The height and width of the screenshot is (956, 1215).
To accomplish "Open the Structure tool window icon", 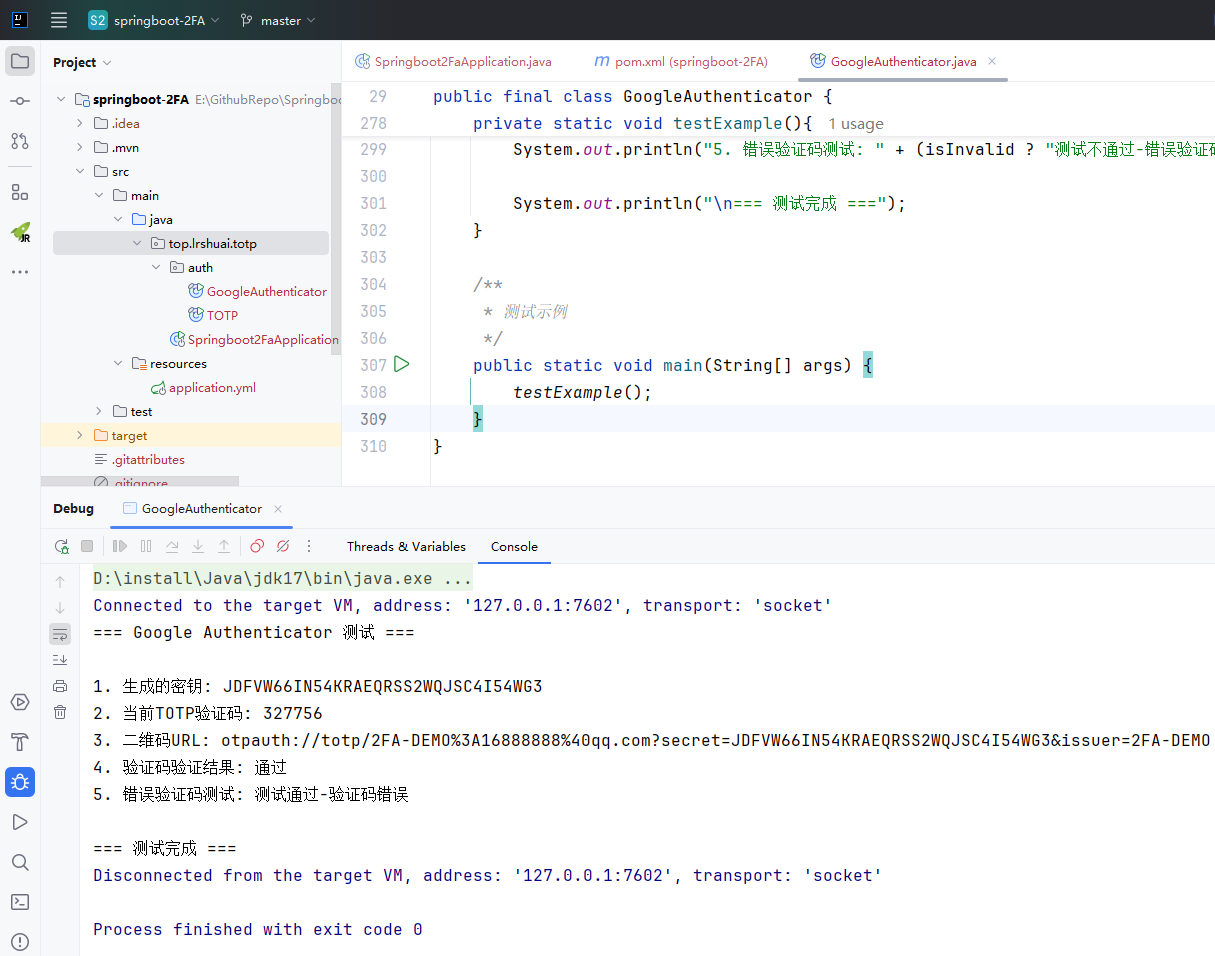I will coord(20,192).
